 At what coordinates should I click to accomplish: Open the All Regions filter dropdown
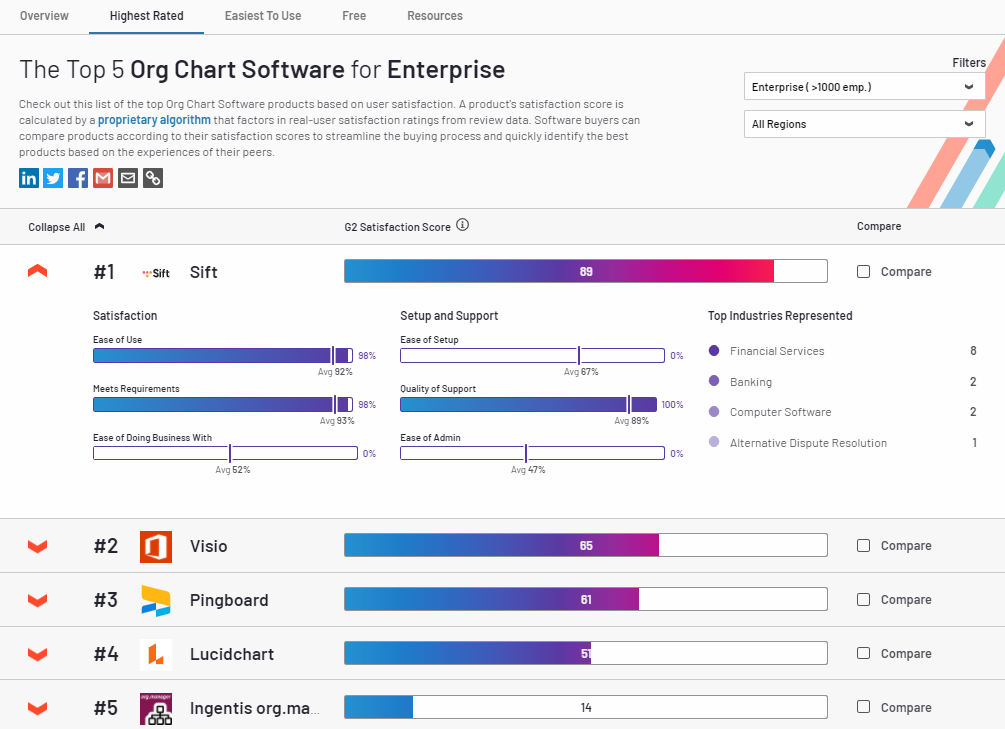coord(864,124)
